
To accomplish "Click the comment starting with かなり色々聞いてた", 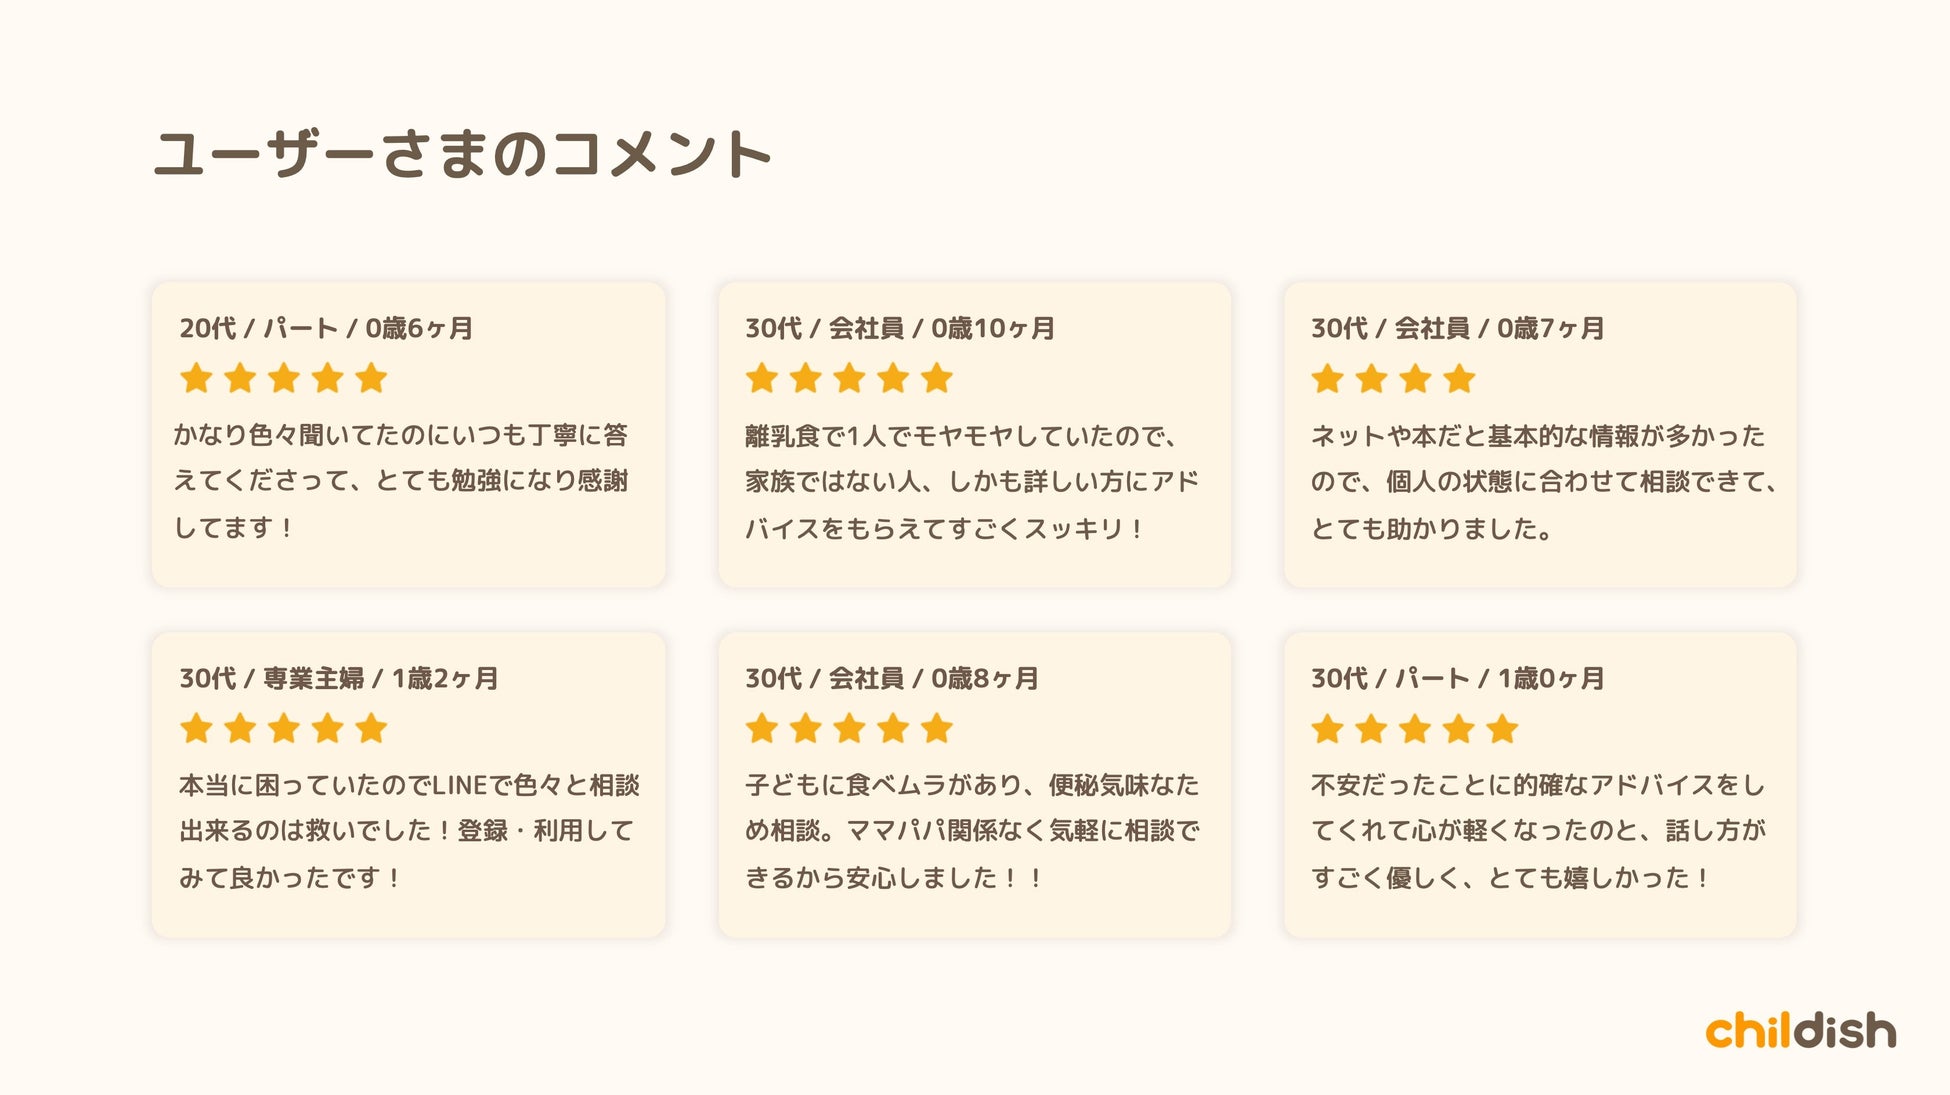I will [401, 481].
